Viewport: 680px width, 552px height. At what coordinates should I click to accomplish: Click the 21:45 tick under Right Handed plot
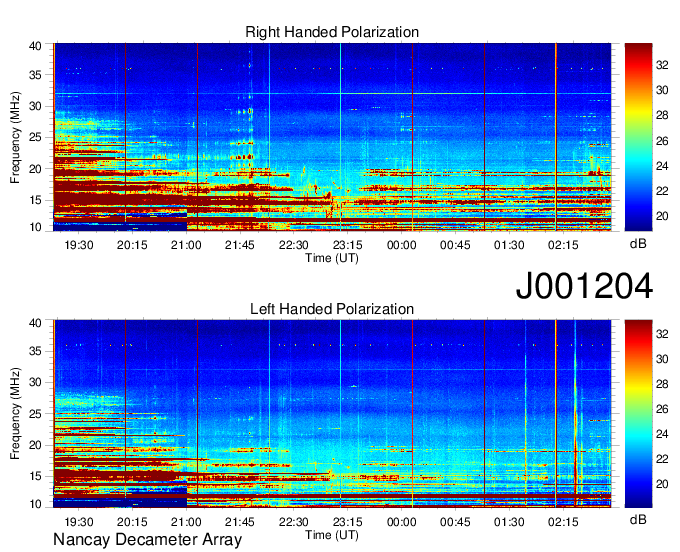[240, 245]
